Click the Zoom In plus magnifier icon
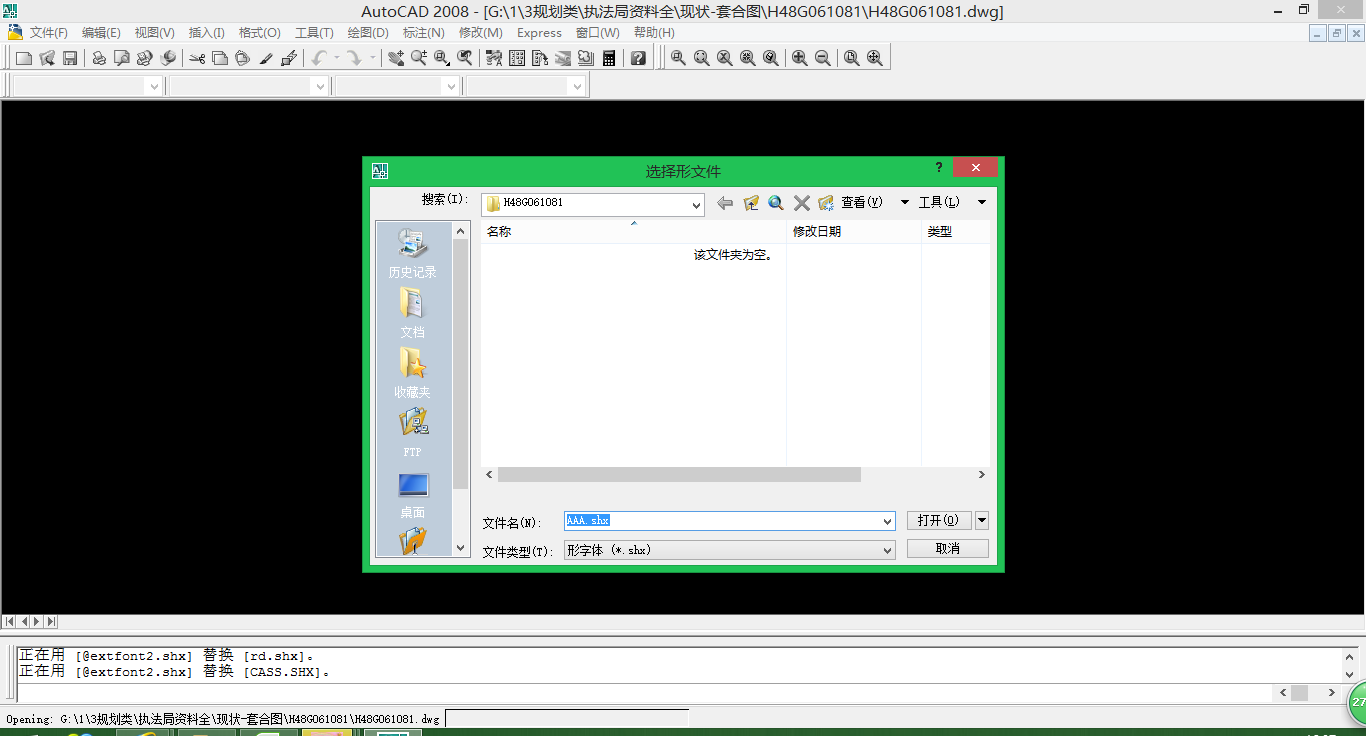Viewport: 1366px width, 736px height. click(x=799, y=58)
